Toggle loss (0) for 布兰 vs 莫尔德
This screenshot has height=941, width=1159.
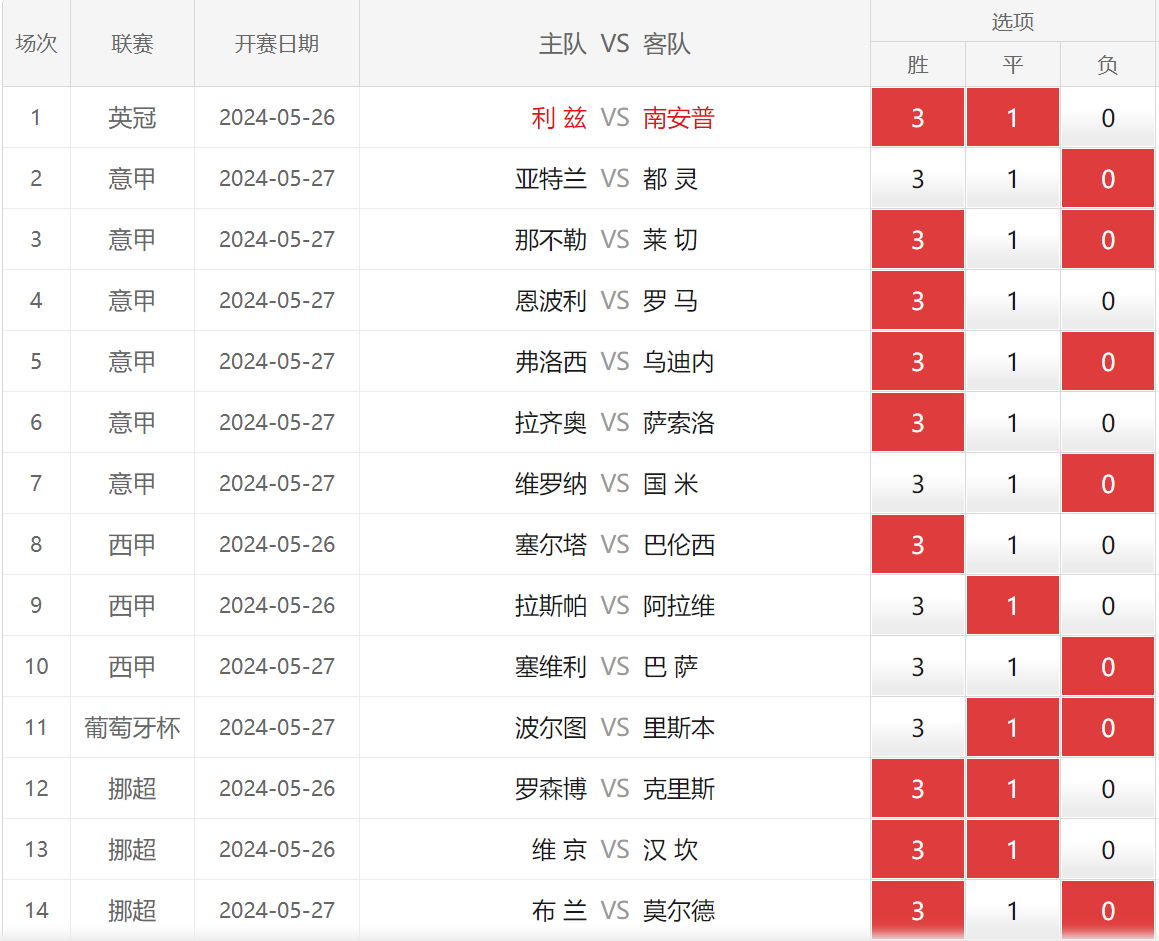pyautogui.click(x=1107, y=911)
